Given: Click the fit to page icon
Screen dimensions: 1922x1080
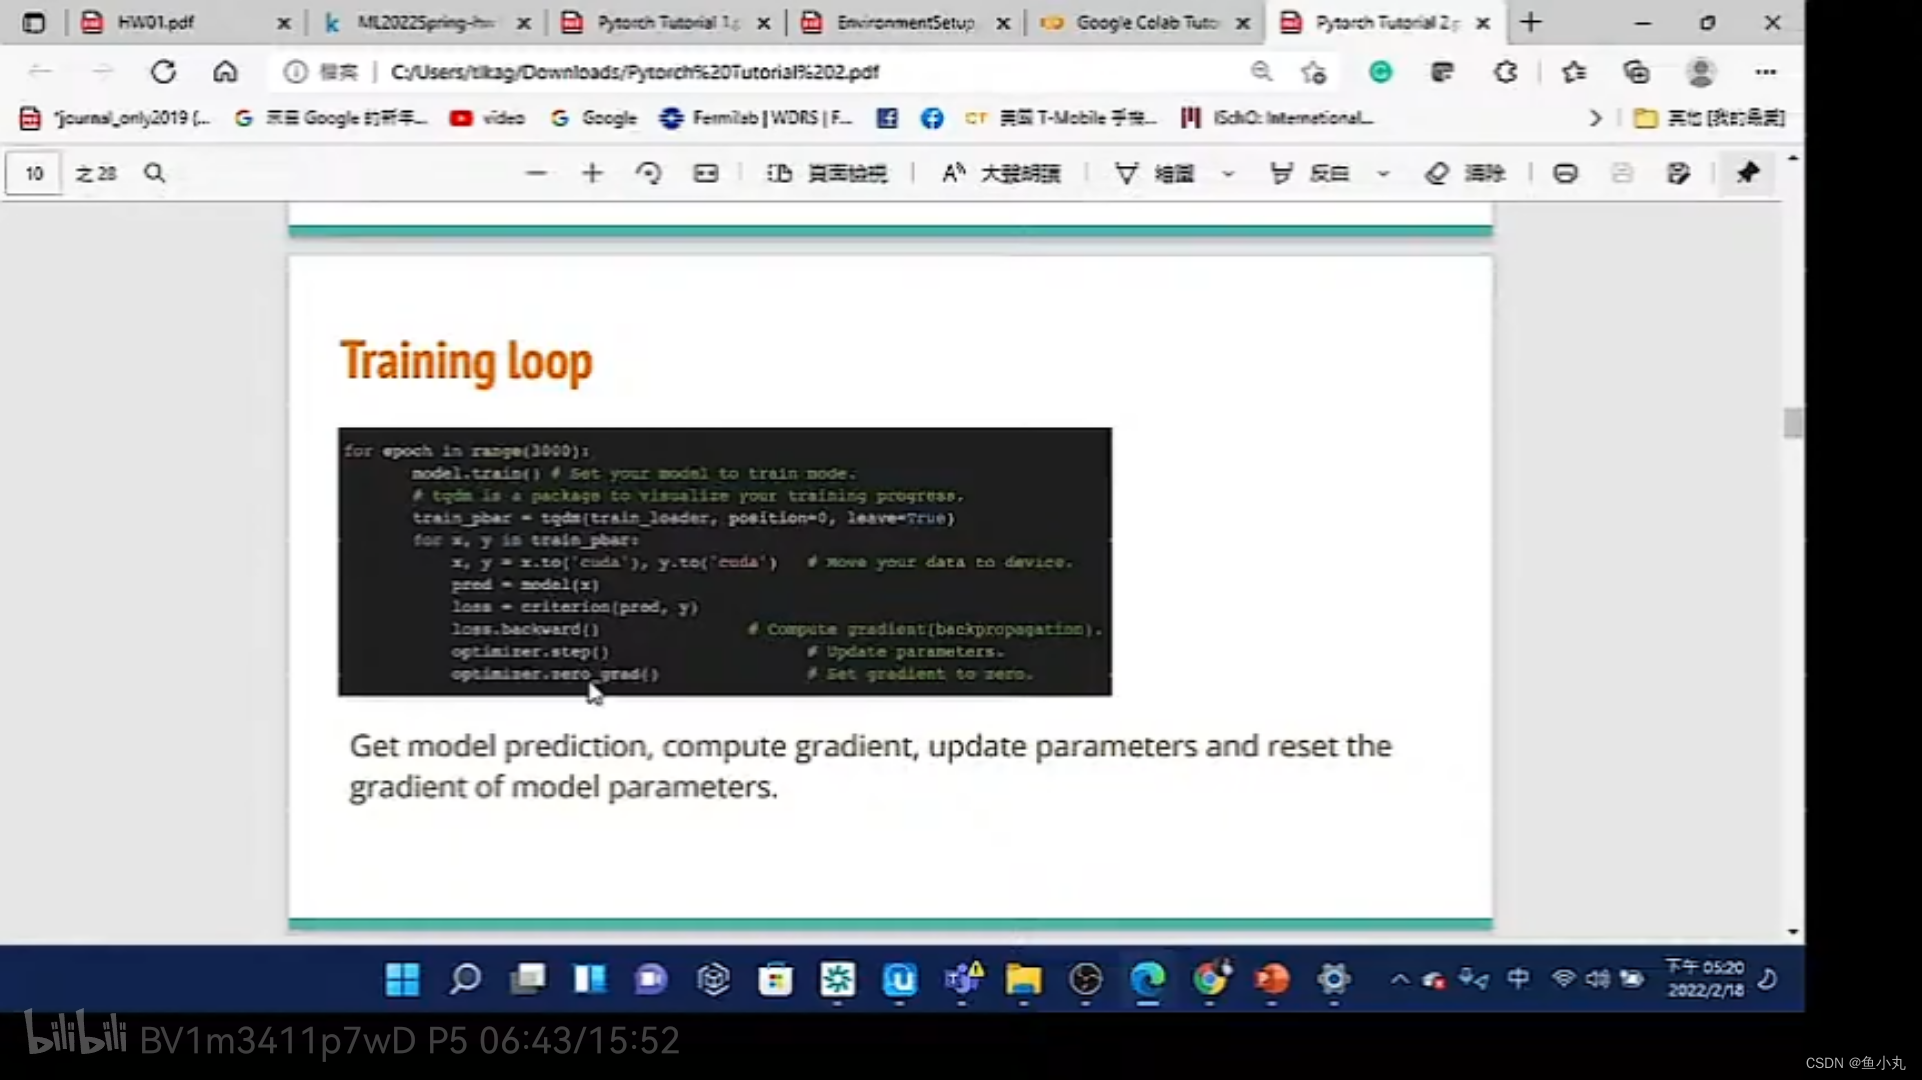Looking at the screenshot, I should tap(706, 173).
